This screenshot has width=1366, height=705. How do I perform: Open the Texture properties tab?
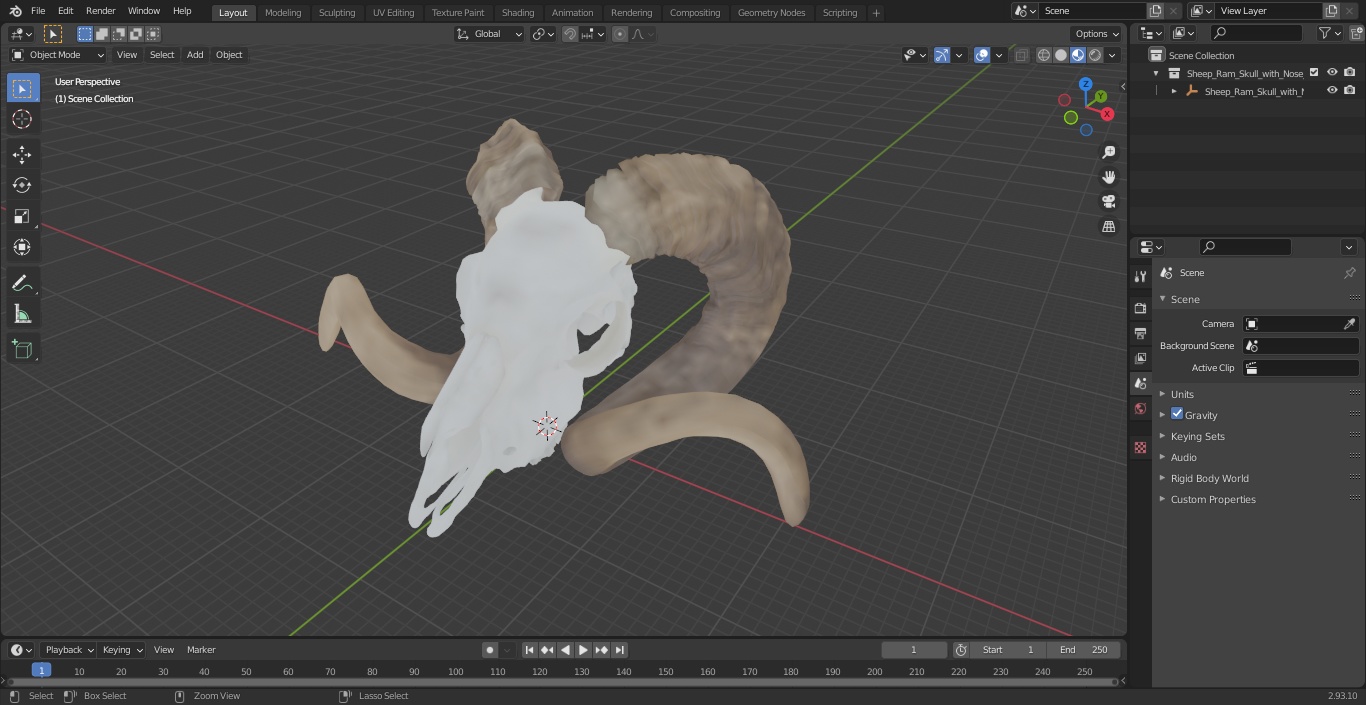pyautogui.click(x=1140, y=447)
